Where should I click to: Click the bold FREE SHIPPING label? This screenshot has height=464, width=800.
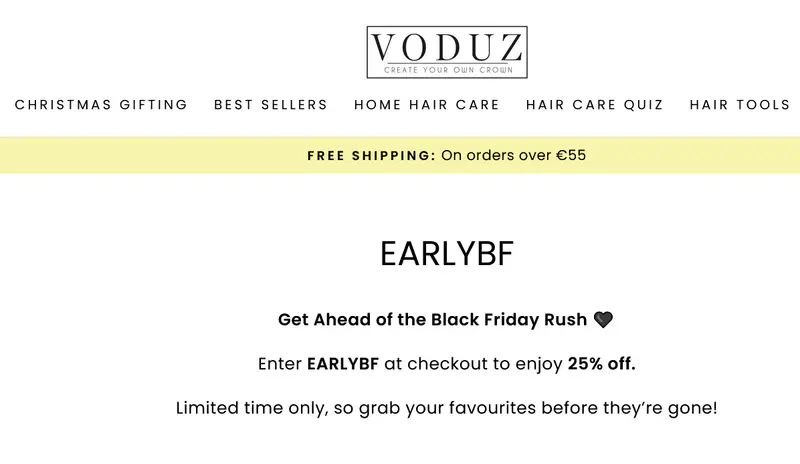point(371,155)
